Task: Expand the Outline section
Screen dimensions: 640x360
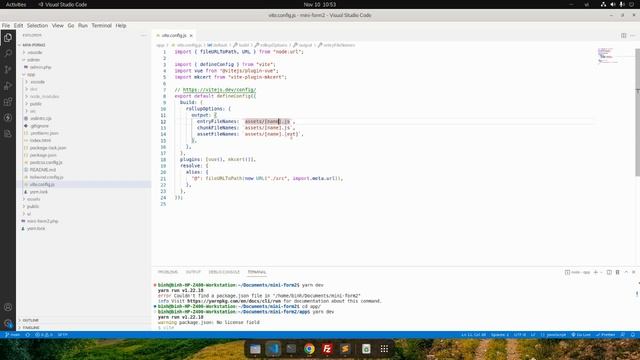Action: point(84,320)
